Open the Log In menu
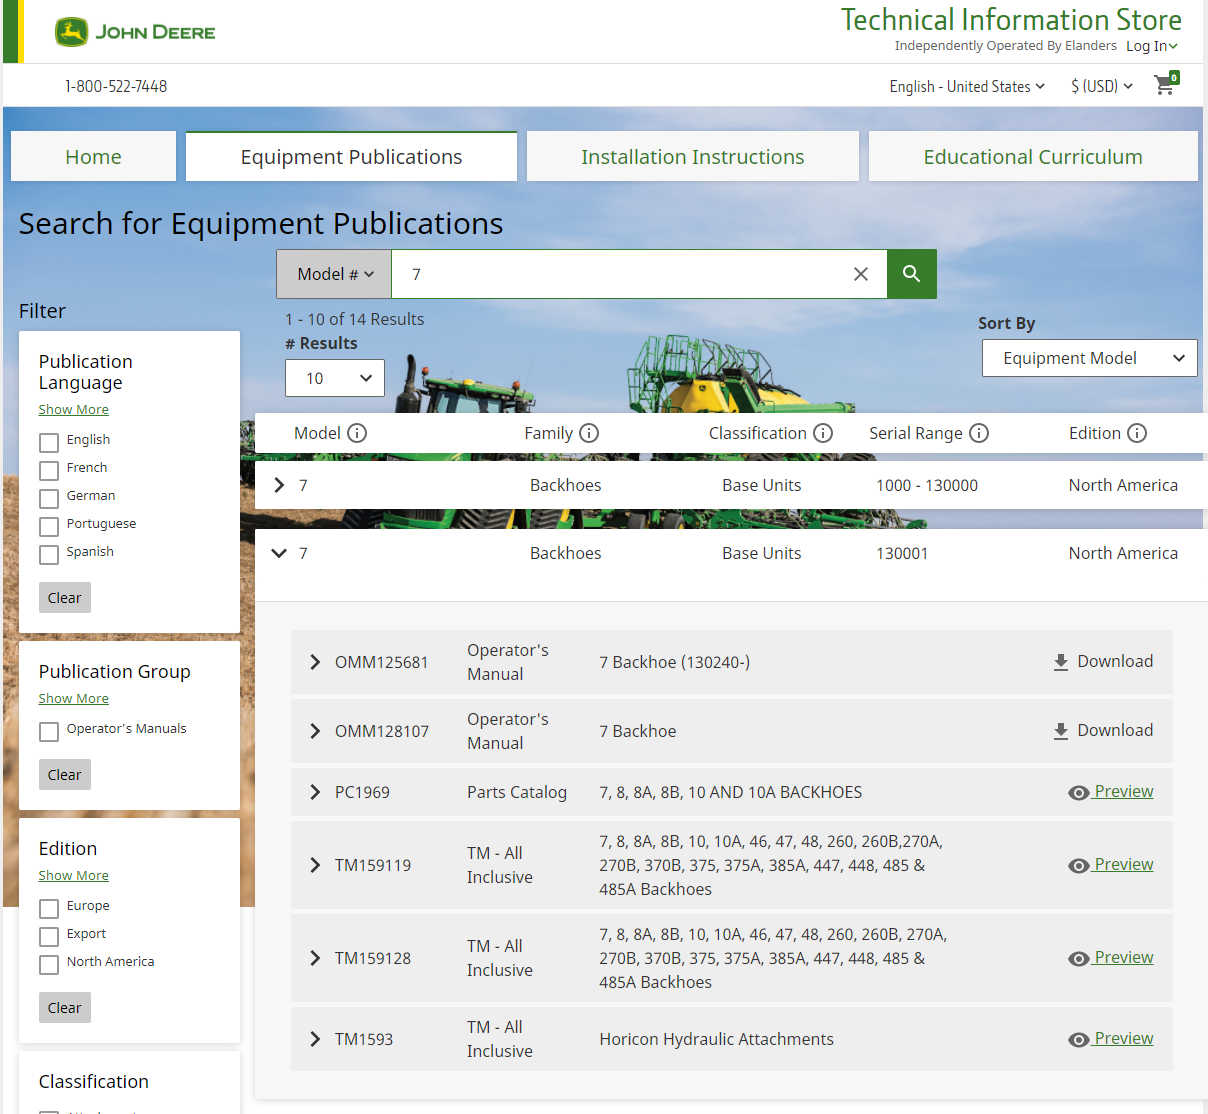Image resolution: width=1208 pixels, height=1114 pixels. [1152, 46]
